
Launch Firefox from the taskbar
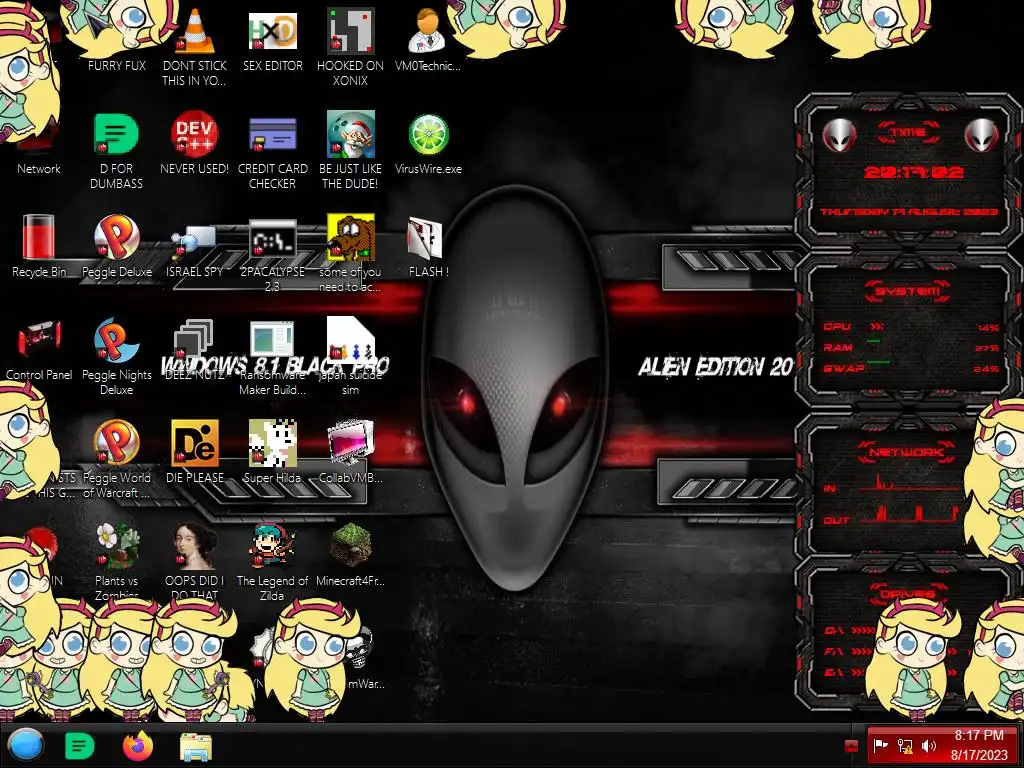[138, 746]
